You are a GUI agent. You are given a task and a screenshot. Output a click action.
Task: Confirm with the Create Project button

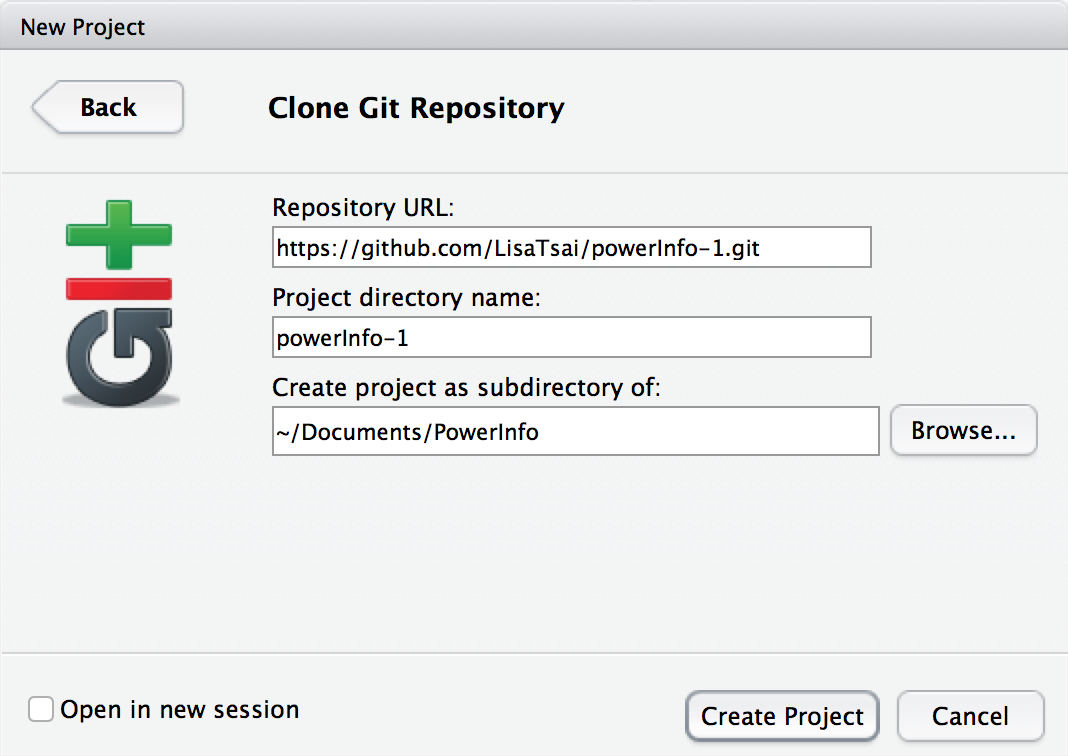click(782, 716)
